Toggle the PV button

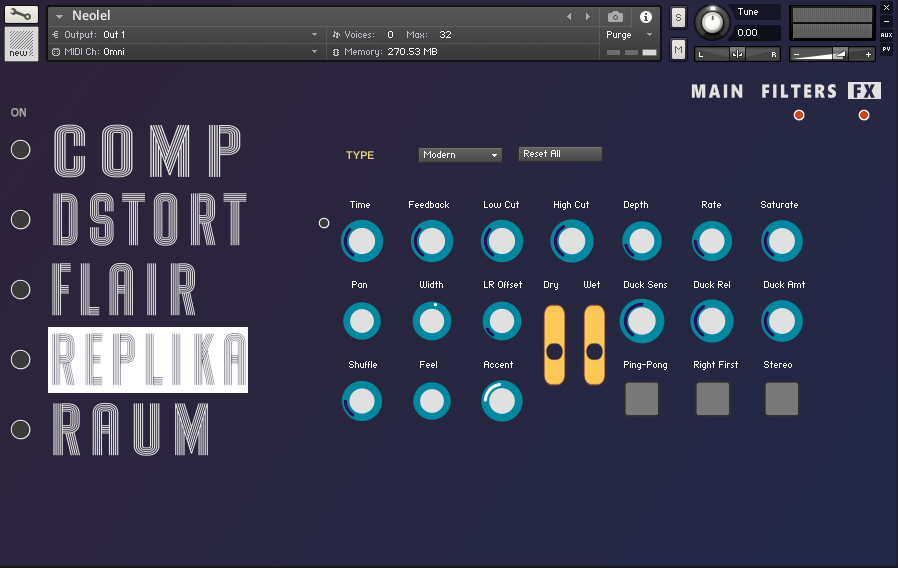886,49
